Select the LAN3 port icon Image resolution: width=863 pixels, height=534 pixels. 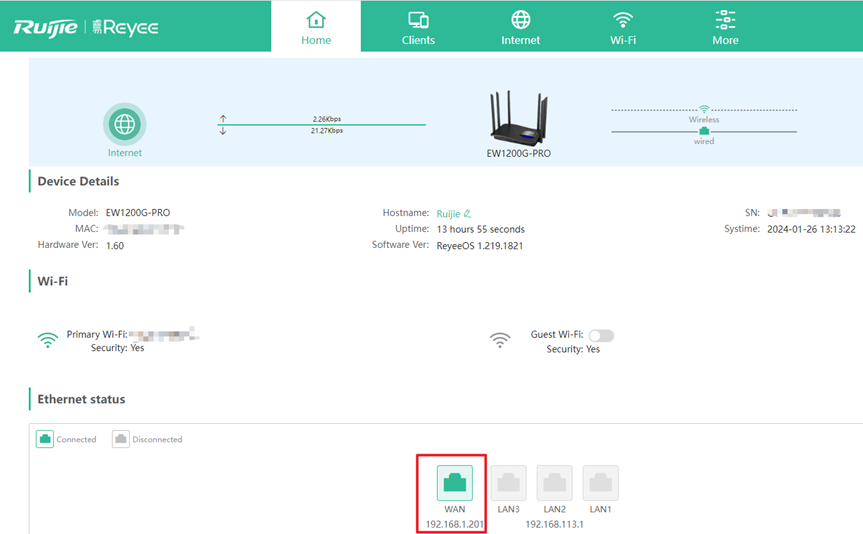(x=509, y=483)
